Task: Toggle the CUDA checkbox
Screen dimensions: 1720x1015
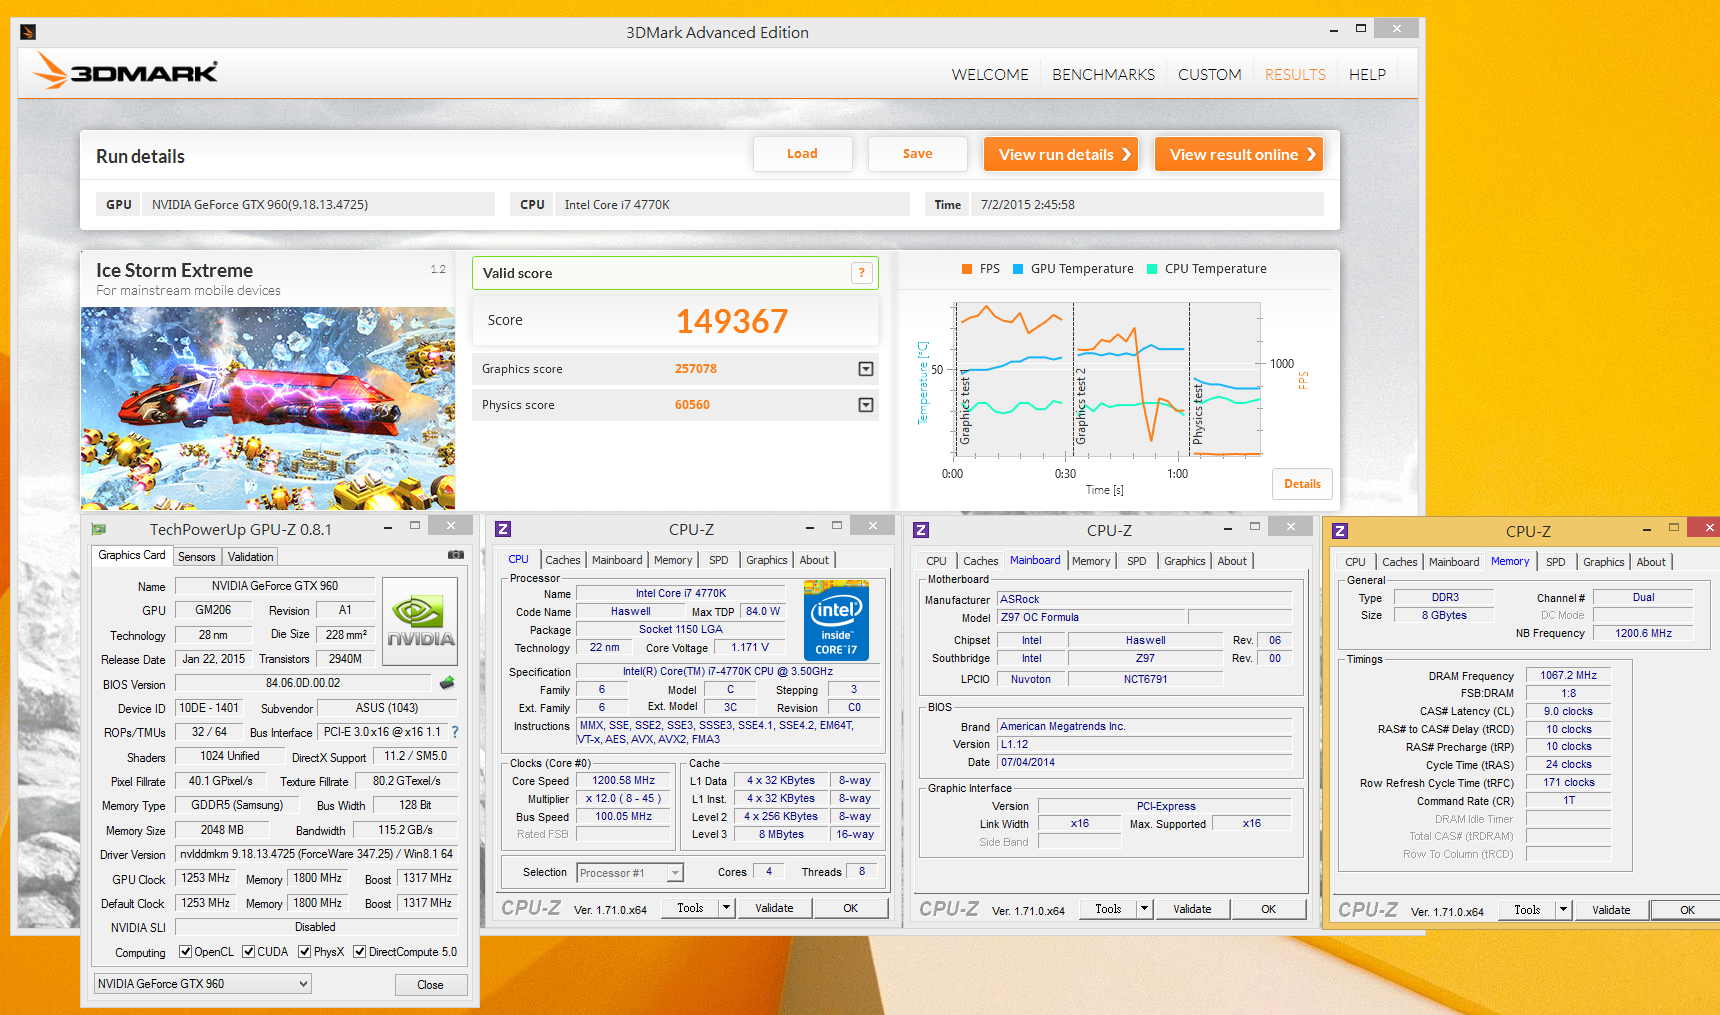Action: [248, 952]
